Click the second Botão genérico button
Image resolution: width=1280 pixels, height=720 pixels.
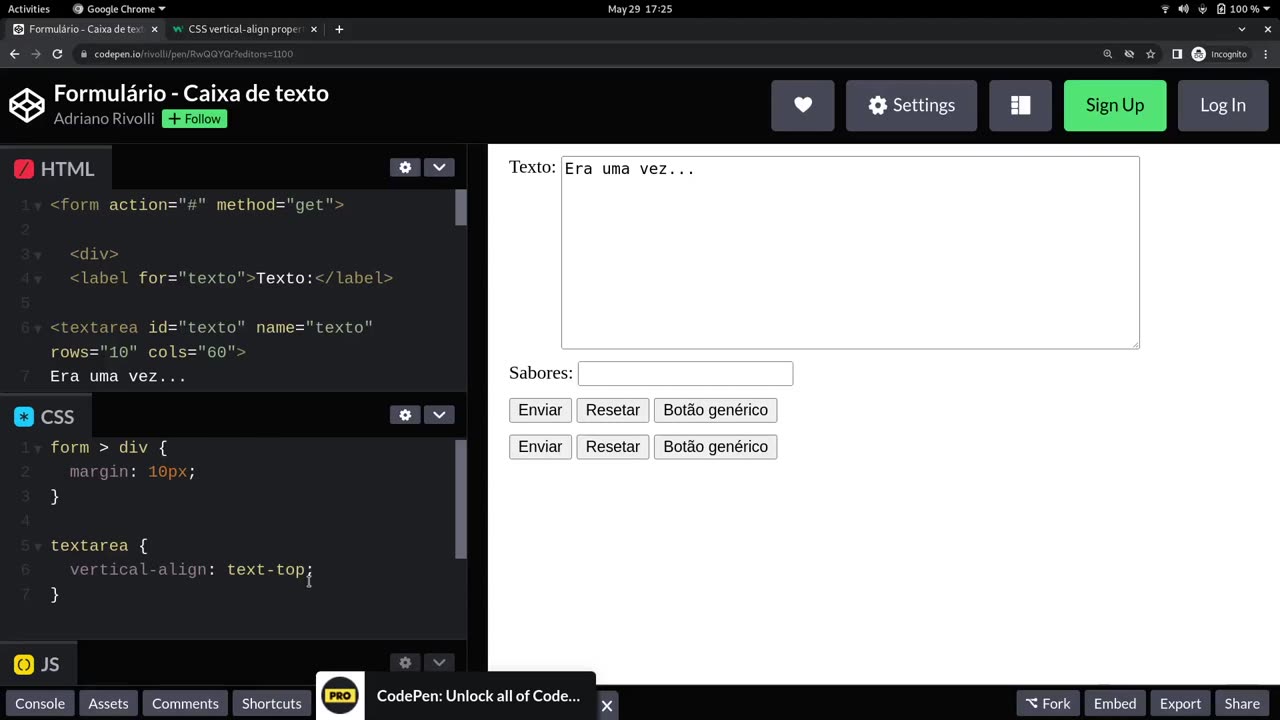tap(715, 446)
